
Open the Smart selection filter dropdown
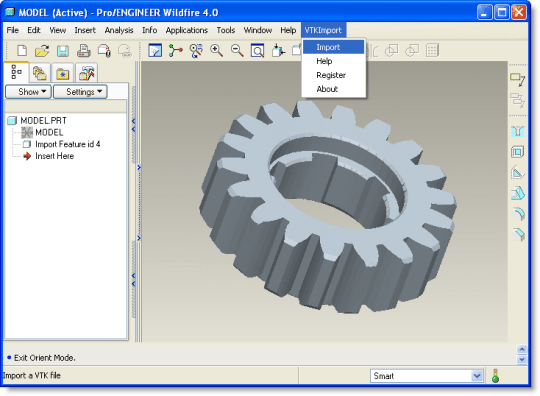point(477,376)
